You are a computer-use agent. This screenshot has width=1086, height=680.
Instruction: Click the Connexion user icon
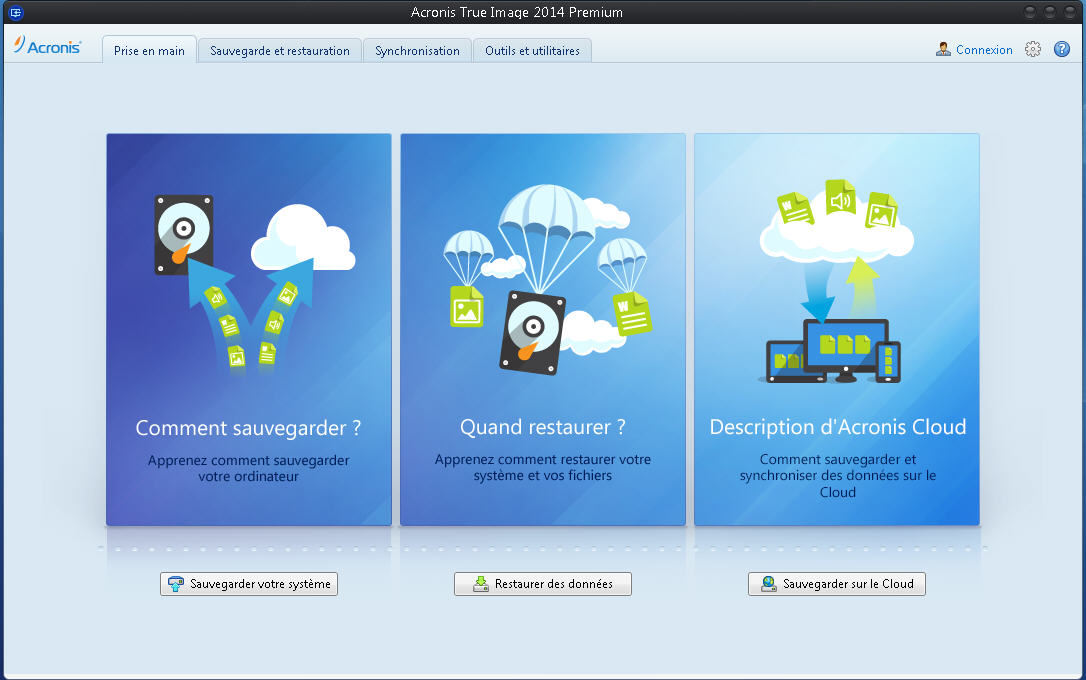(x=943, y=49)
